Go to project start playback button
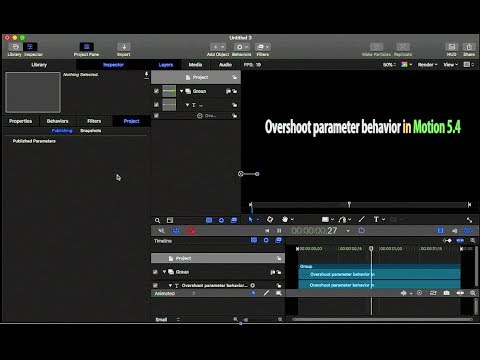The width and height of the screenshot is (480, 360). point(267,231)
